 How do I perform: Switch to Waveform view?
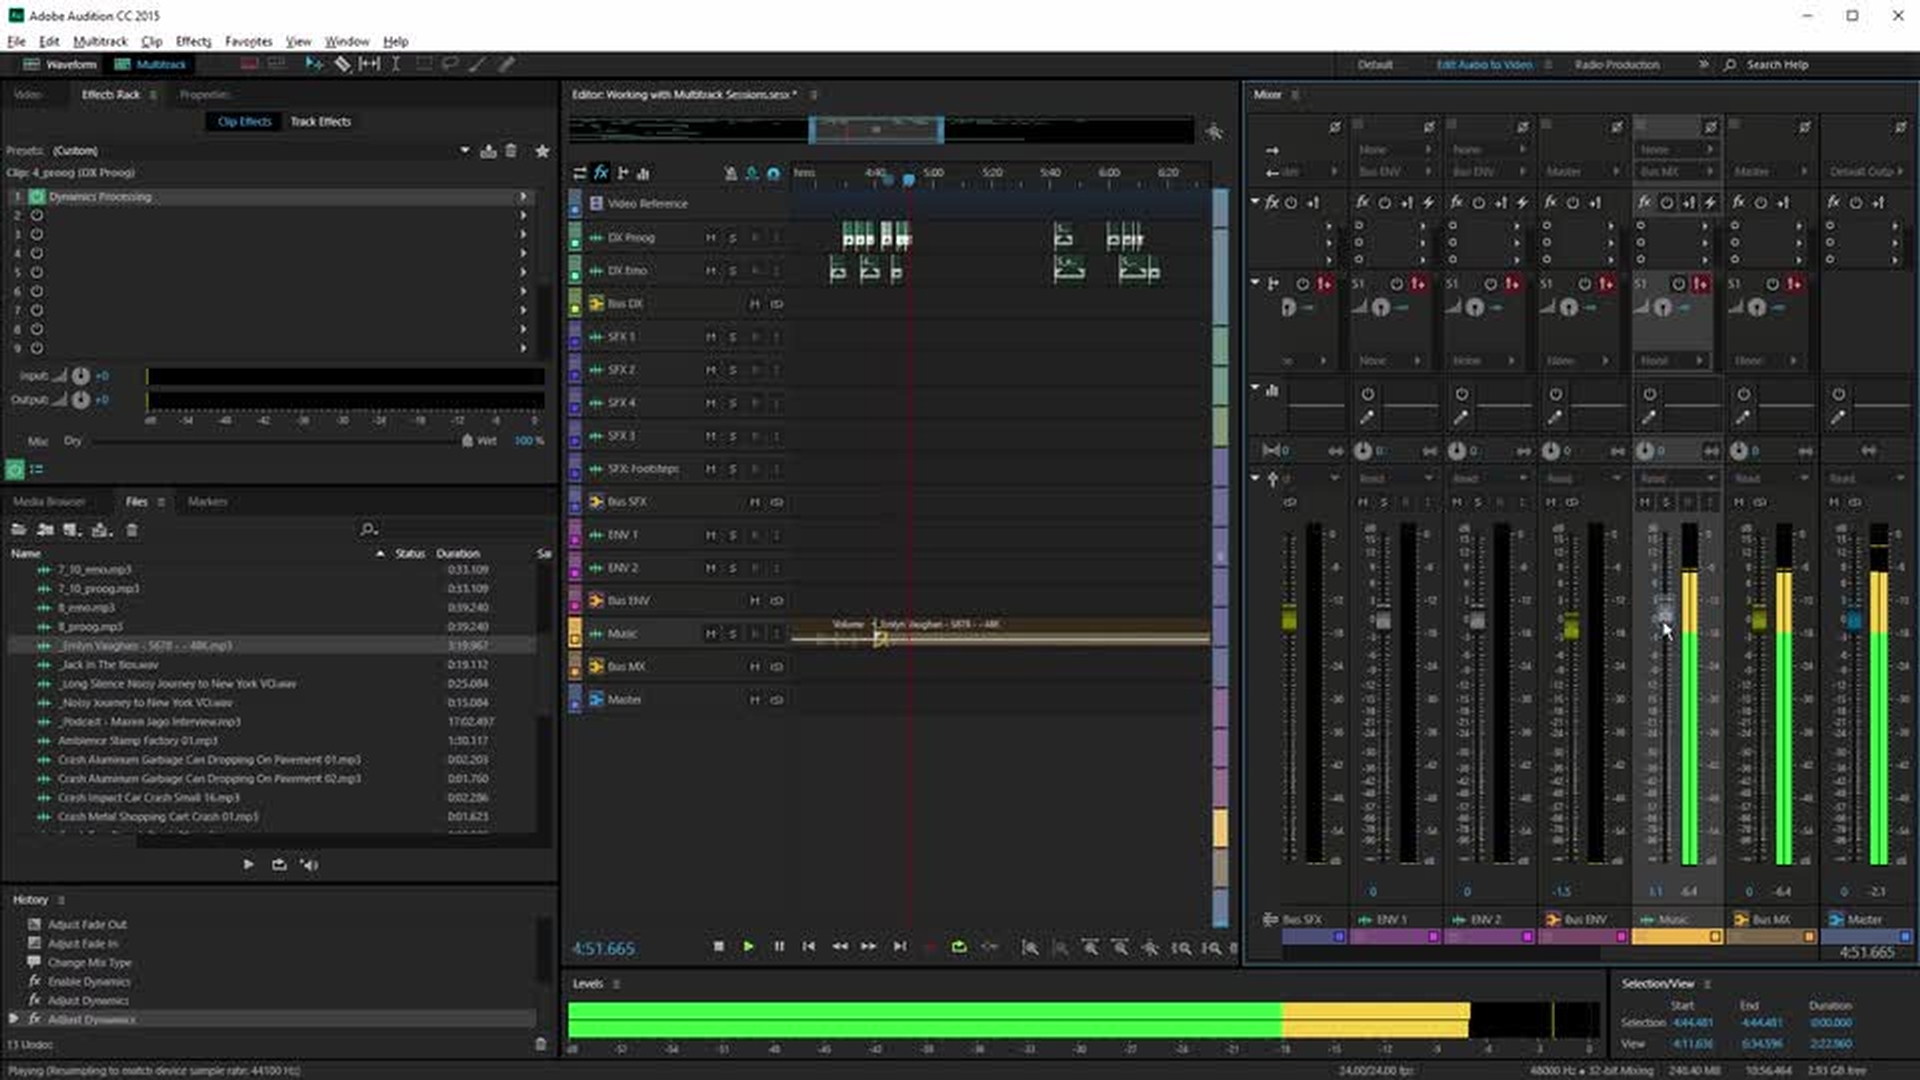point(60,64)
